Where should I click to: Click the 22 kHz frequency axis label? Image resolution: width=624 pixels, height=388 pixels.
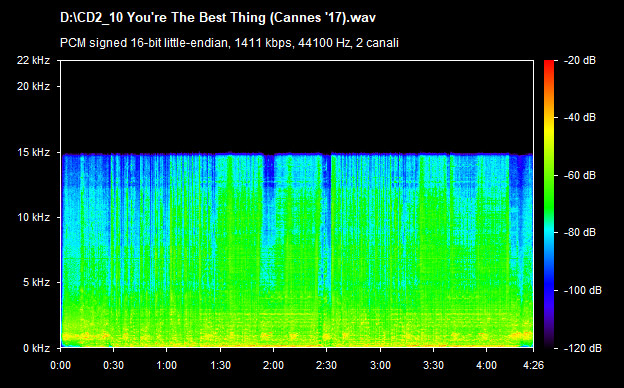tap(33, 60)
